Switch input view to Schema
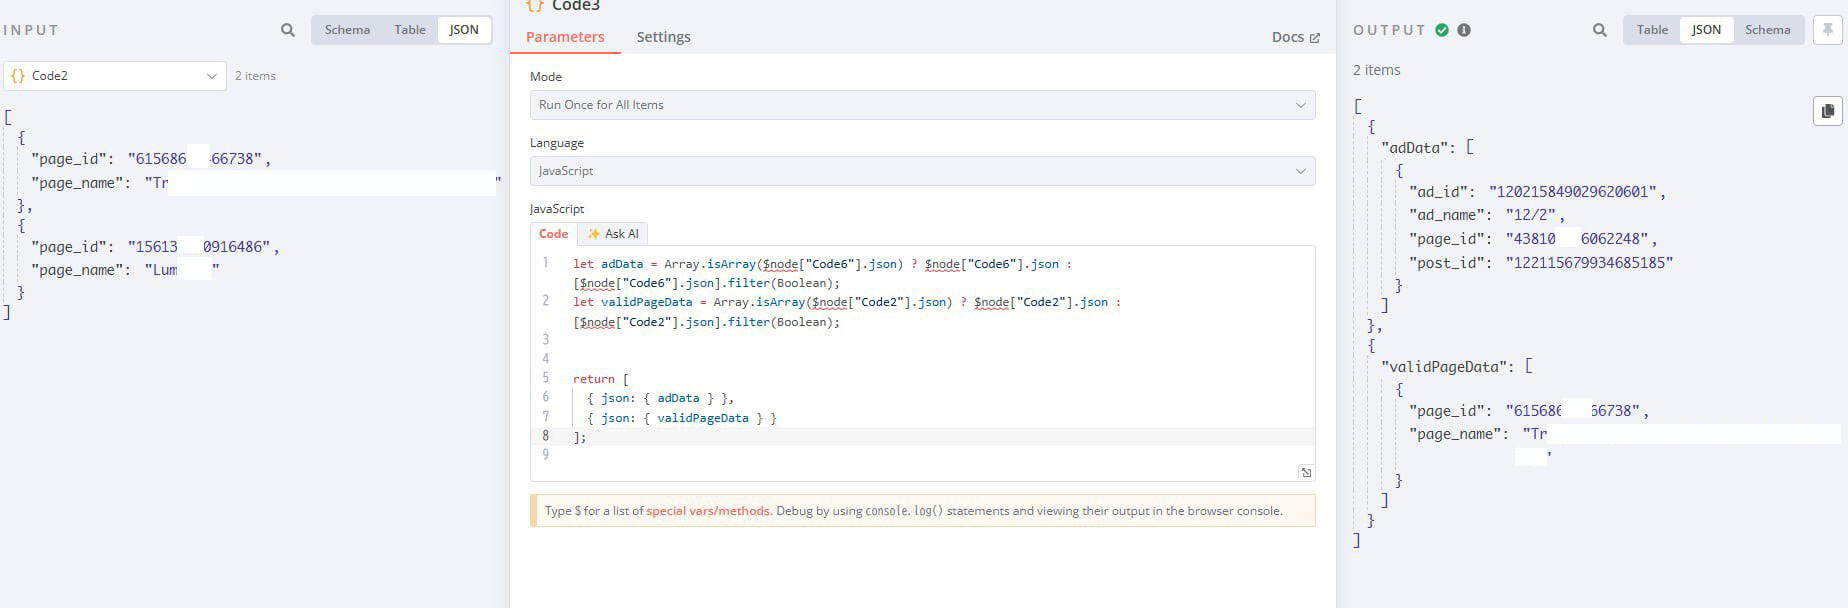The width and height of the screenshot is (1848, 608). click(x=347, y=30)
